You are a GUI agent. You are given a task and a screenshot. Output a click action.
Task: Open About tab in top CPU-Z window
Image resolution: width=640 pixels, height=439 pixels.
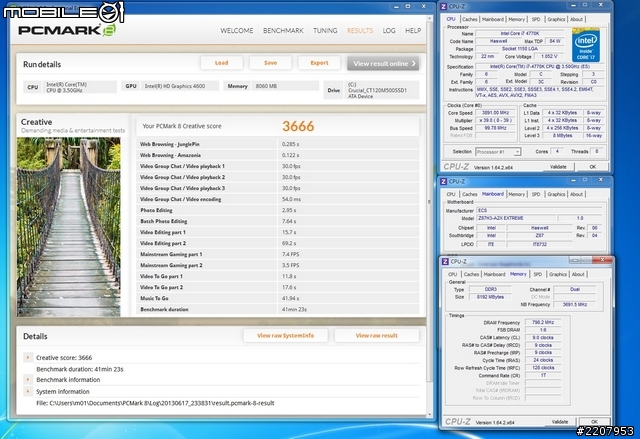(x=576, y=19)
